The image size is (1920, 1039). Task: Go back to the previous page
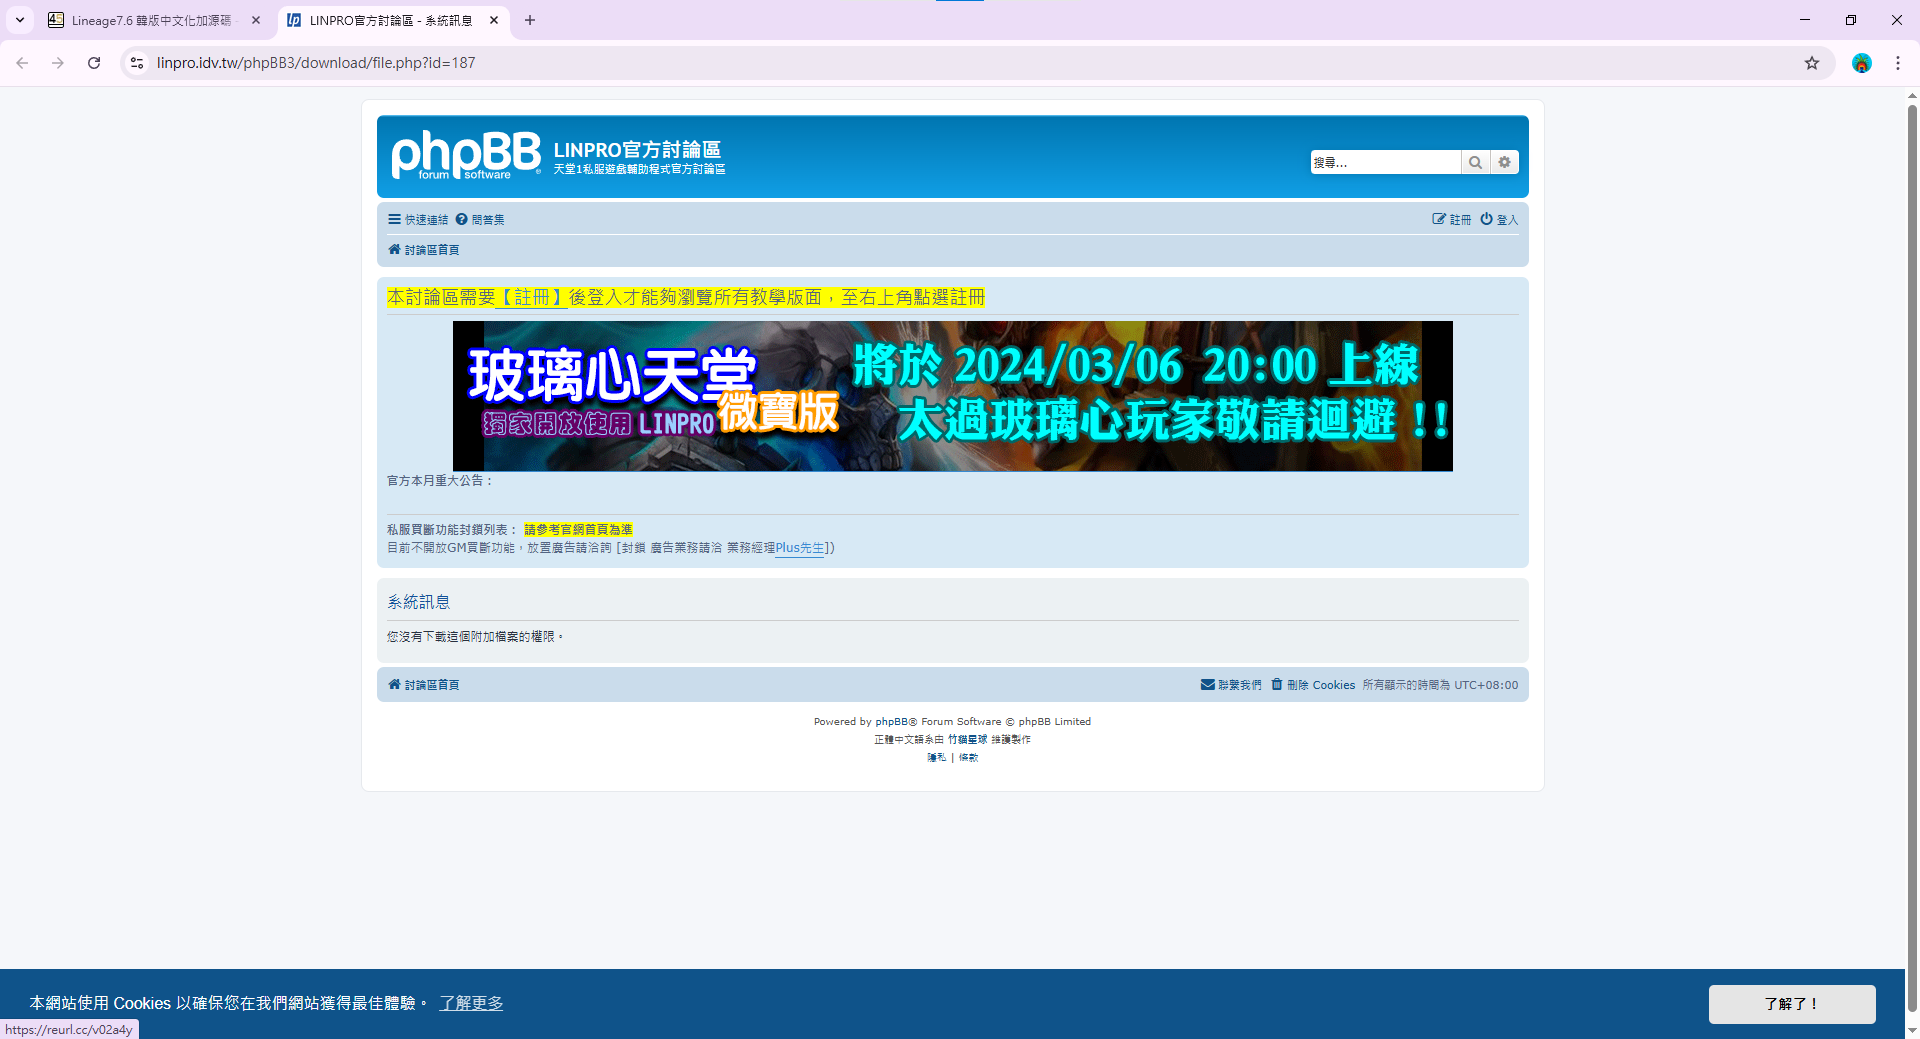point(22,63)
